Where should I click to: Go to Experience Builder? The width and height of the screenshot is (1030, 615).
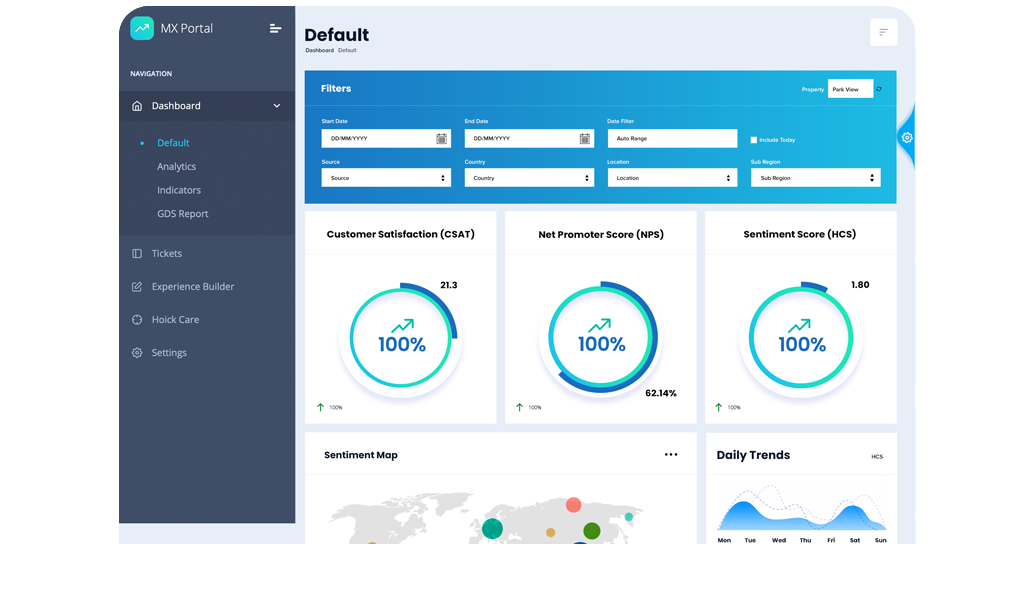coord(192,287)
